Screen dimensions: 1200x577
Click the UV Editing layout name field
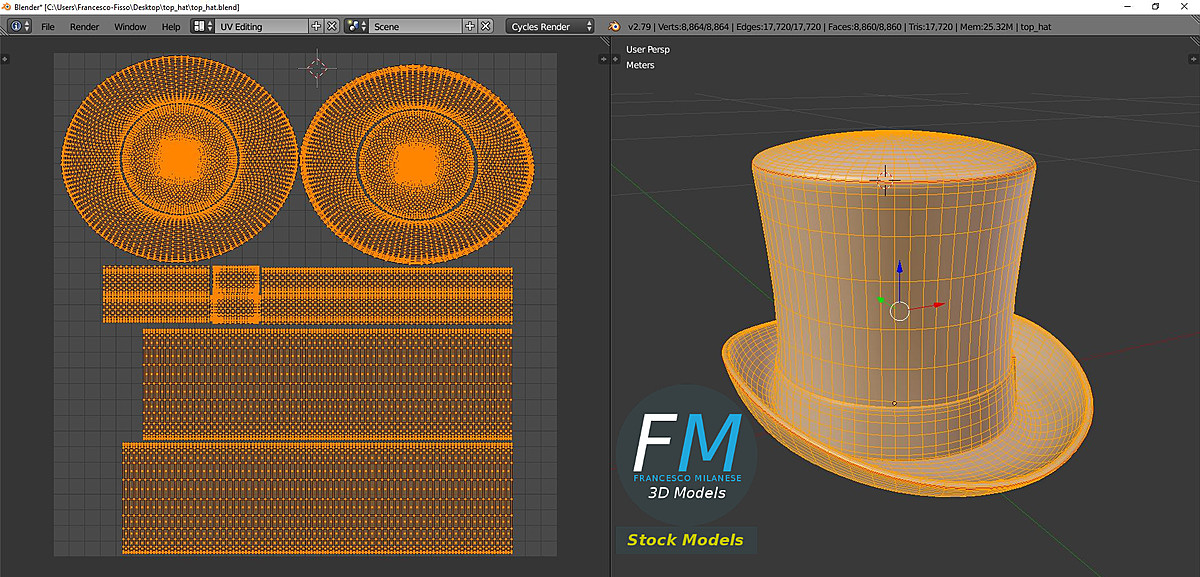tap(260, 27)
